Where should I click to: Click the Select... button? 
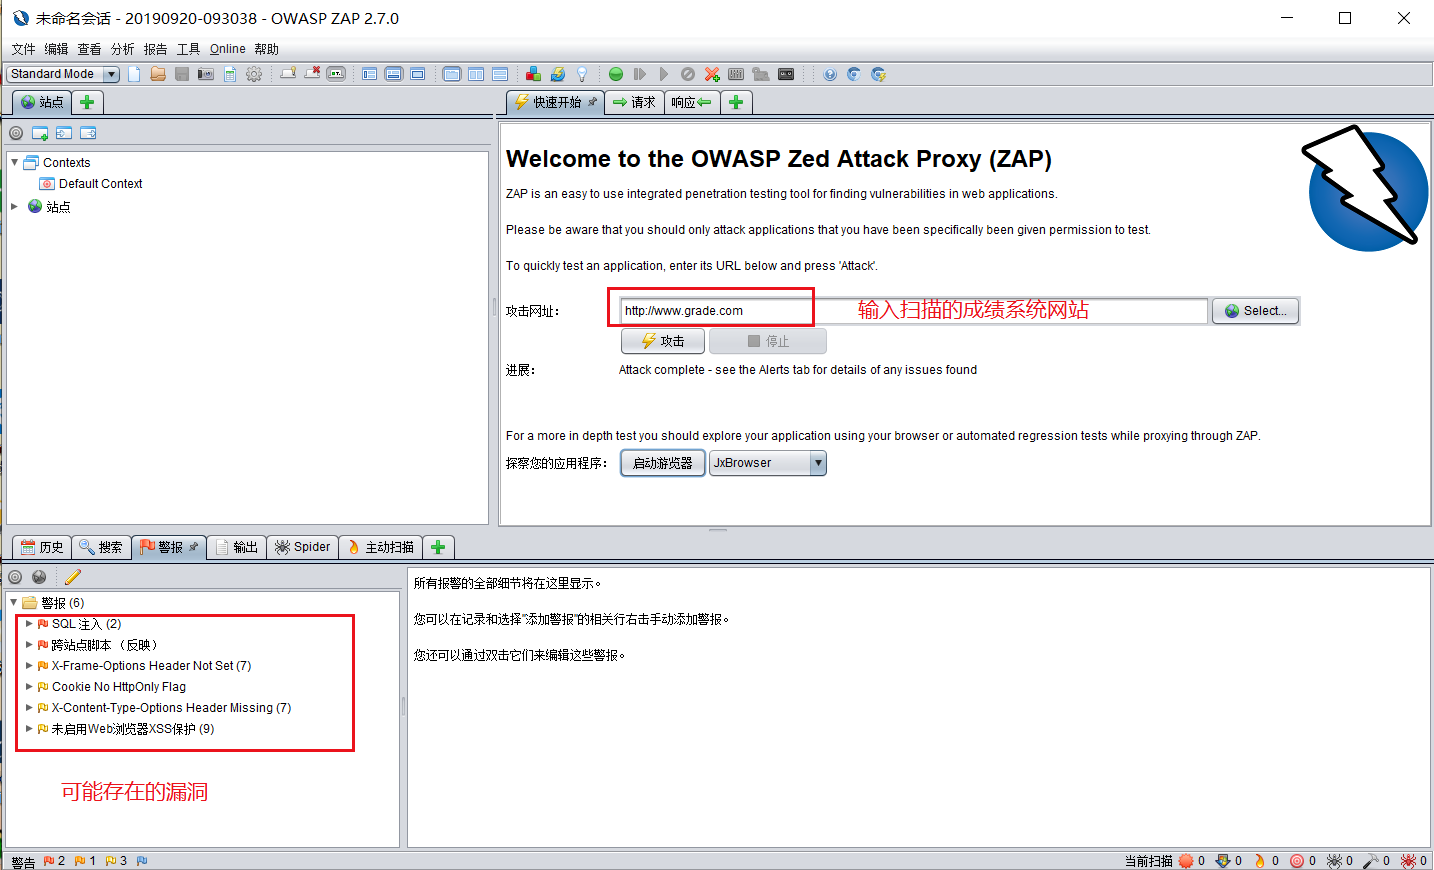pyautogui.click(x=1256, y=311)
